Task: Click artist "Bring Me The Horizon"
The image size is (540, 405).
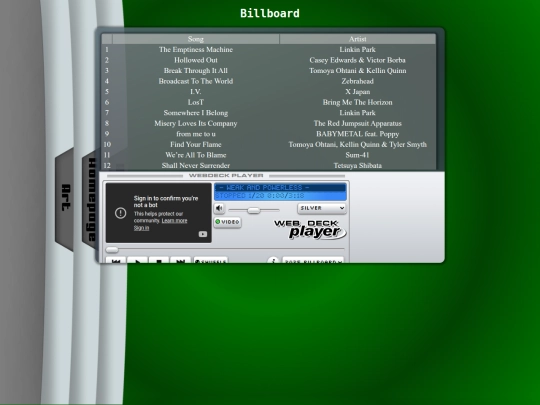Action: pos(357,102)
